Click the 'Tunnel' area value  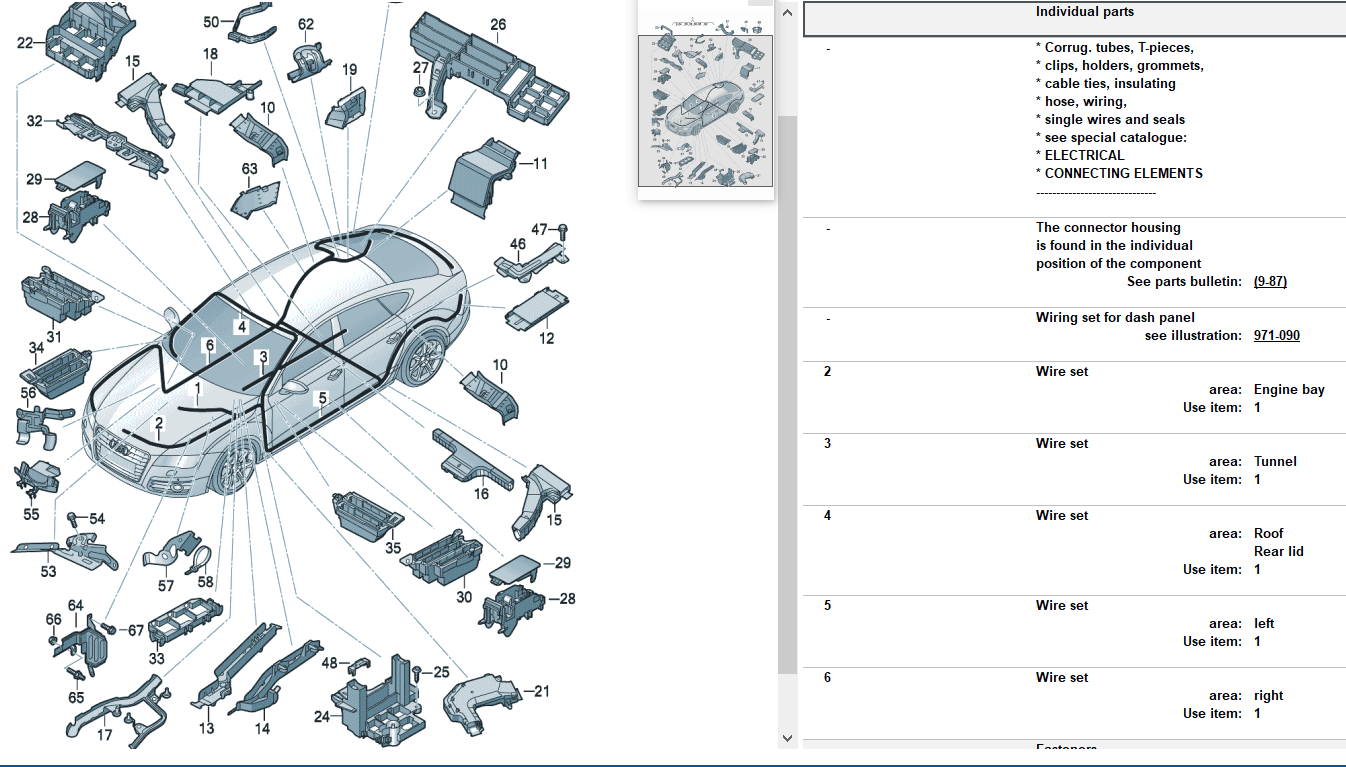coord(1275,462)
